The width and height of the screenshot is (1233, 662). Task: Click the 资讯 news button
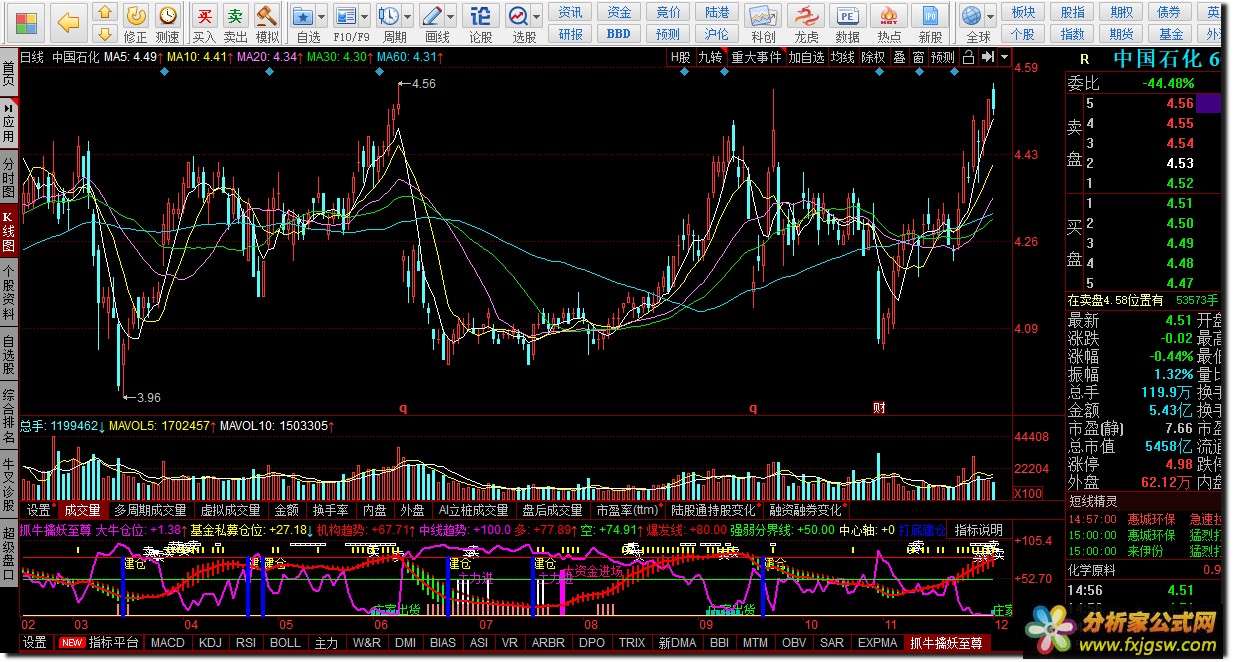[570, 12]
